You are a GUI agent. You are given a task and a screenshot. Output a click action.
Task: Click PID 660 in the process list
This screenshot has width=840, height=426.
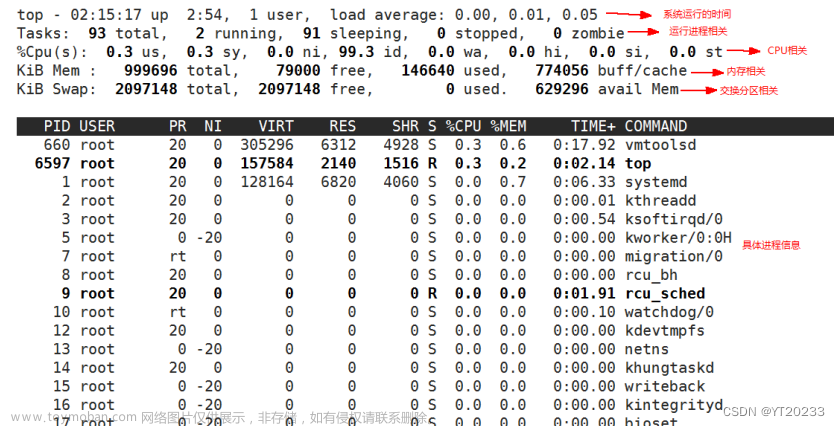coord(57,145)
